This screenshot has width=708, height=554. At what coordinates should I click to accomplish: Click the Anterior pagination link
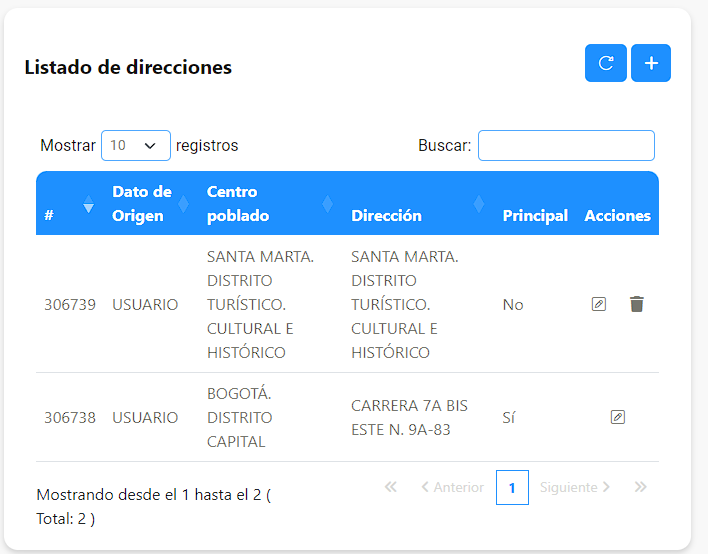click(452, 487)
